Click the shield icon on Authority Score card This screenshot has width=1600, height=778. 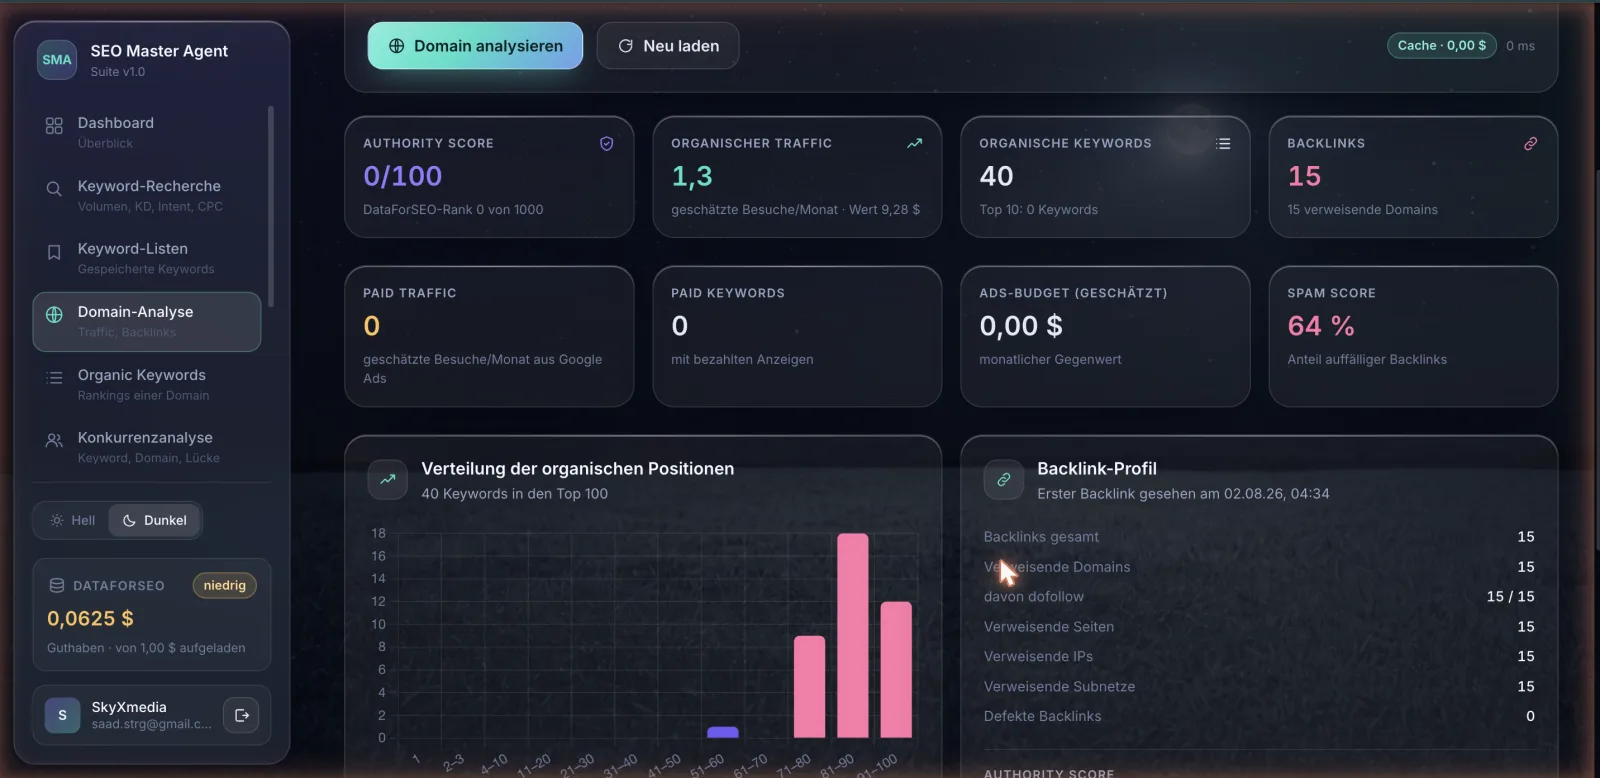click(606, 144)
